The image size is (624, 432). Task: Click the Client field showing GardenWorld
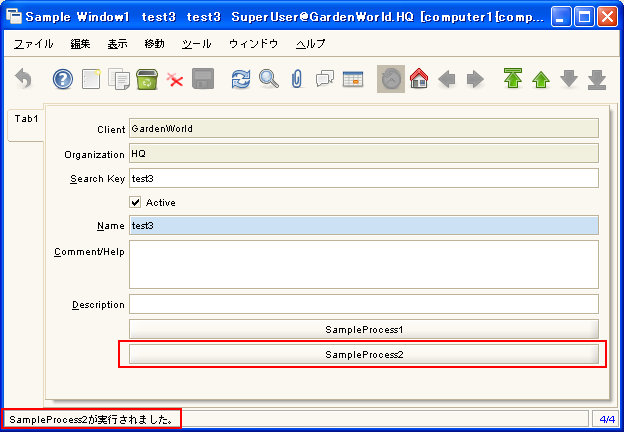pos(364,128)
